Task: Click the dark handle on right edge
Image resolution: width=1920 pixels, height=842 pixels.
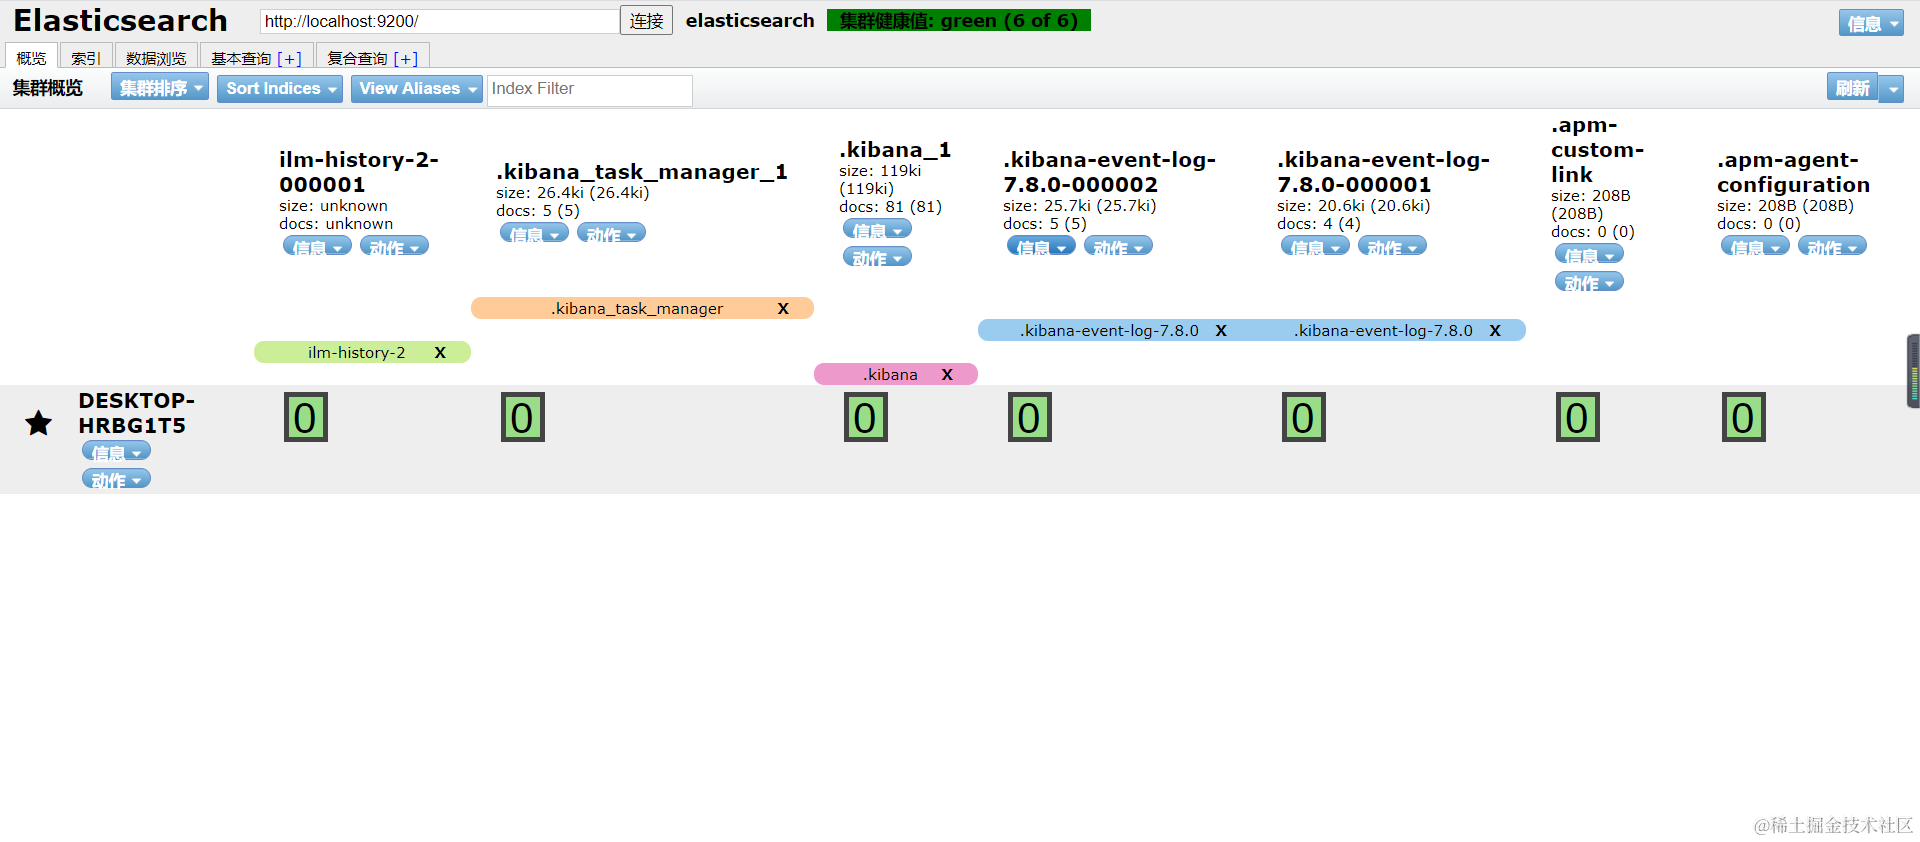Action: 1913,371
